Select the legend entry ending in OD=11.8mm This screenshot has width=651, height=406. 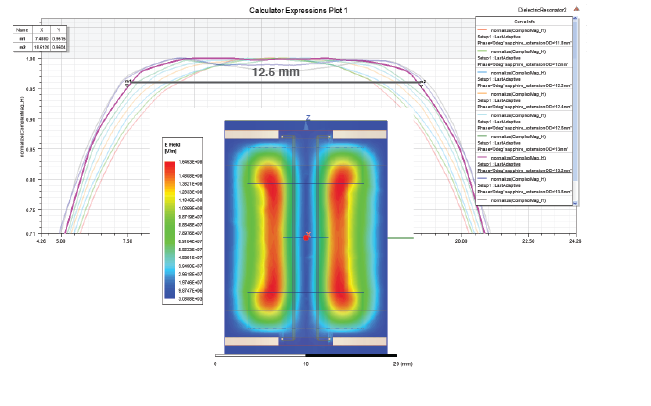(524, 36)
